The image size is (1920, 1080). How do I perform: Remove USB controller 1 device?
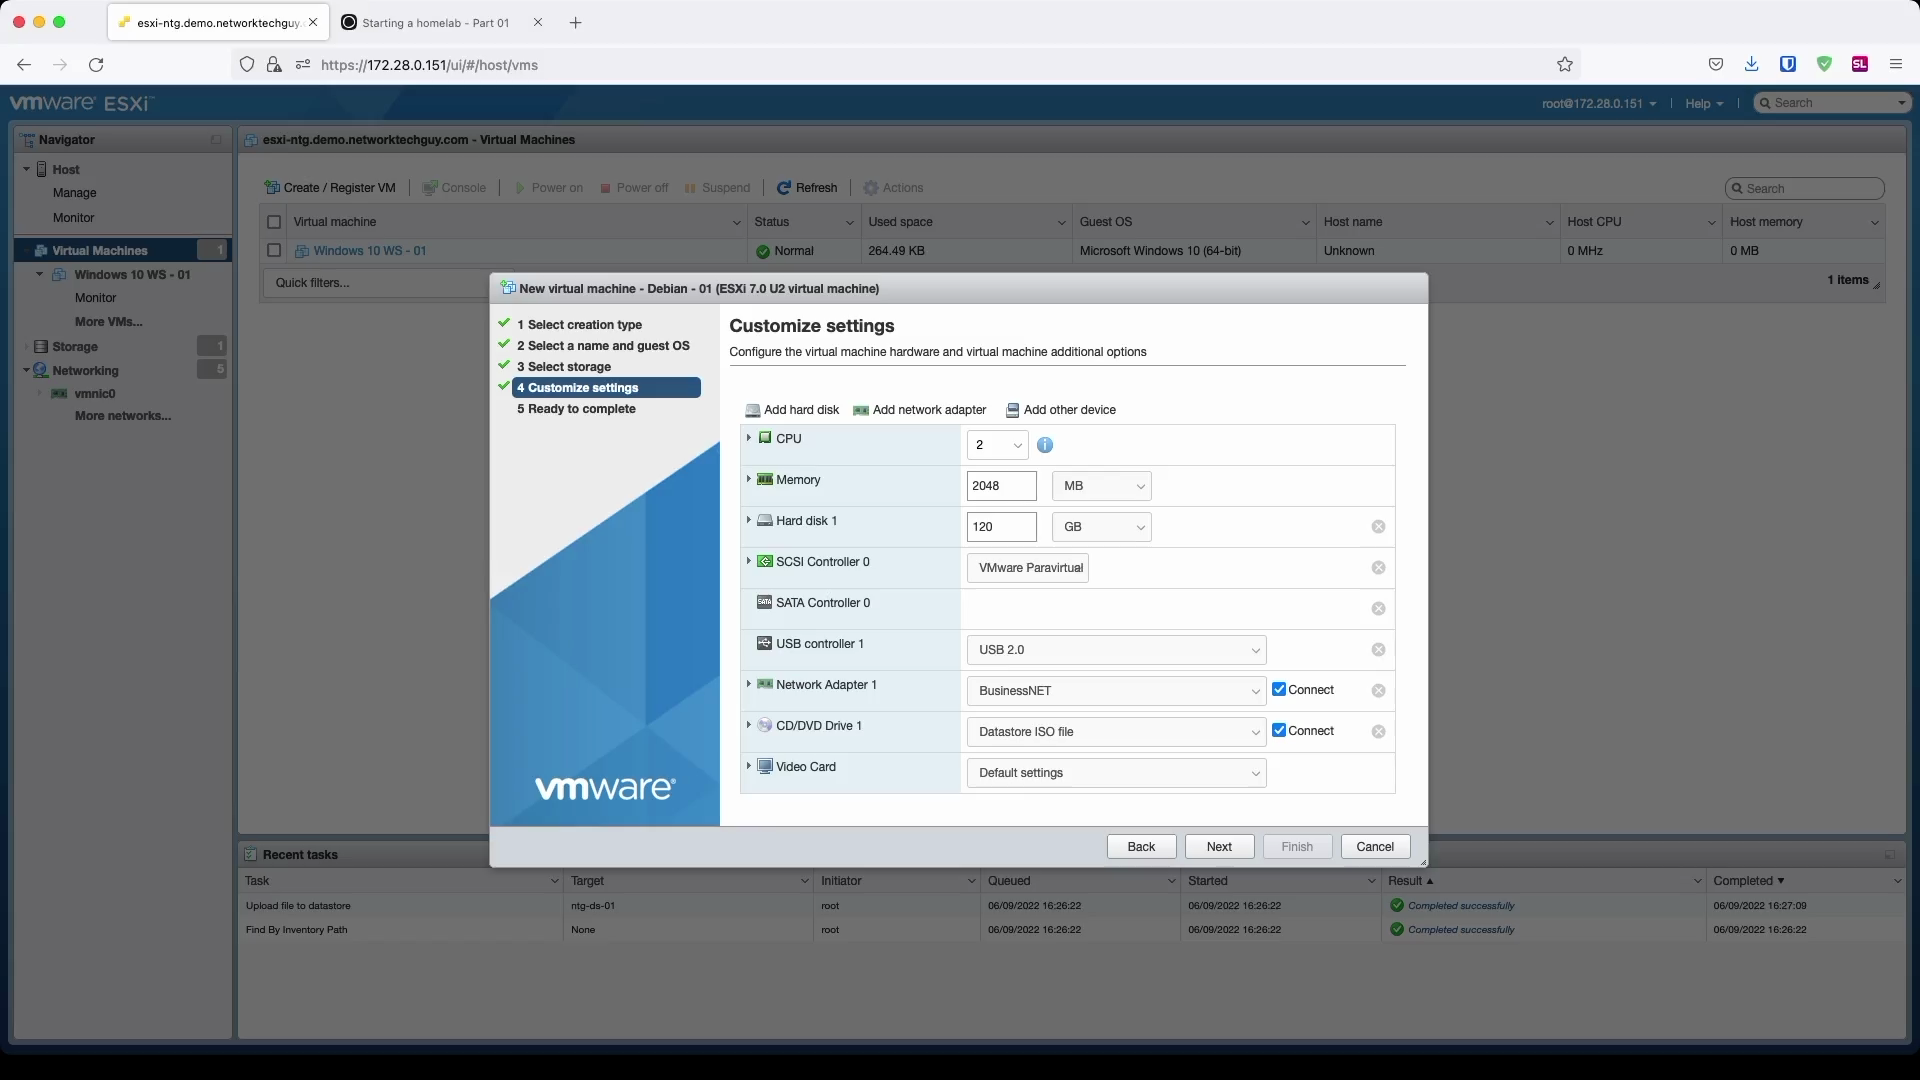coord(1378,650)
